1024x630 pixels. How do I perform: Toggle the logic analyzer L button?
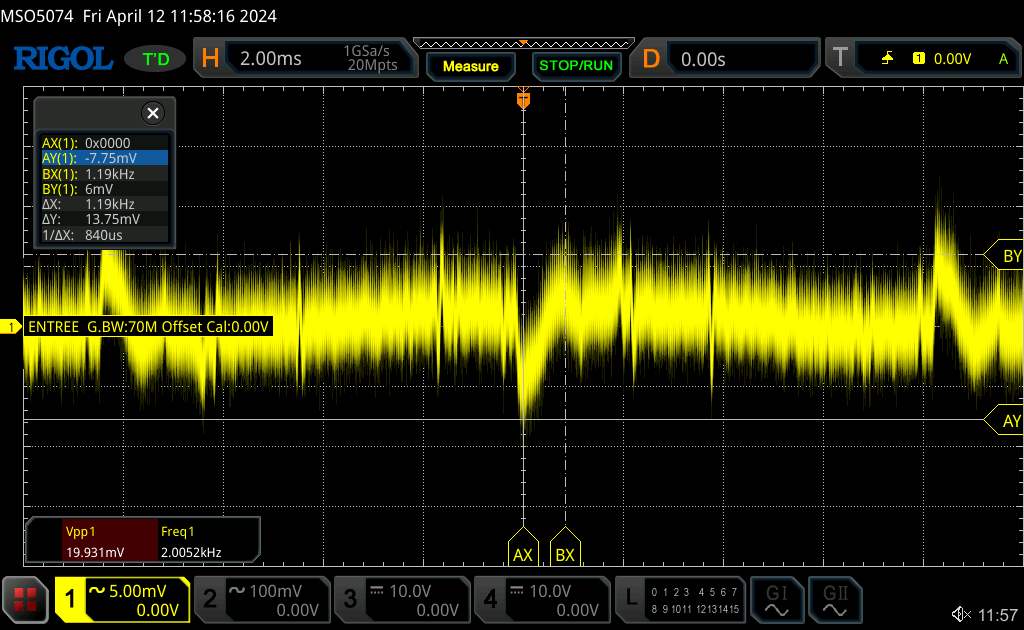(x=630, y=599)
